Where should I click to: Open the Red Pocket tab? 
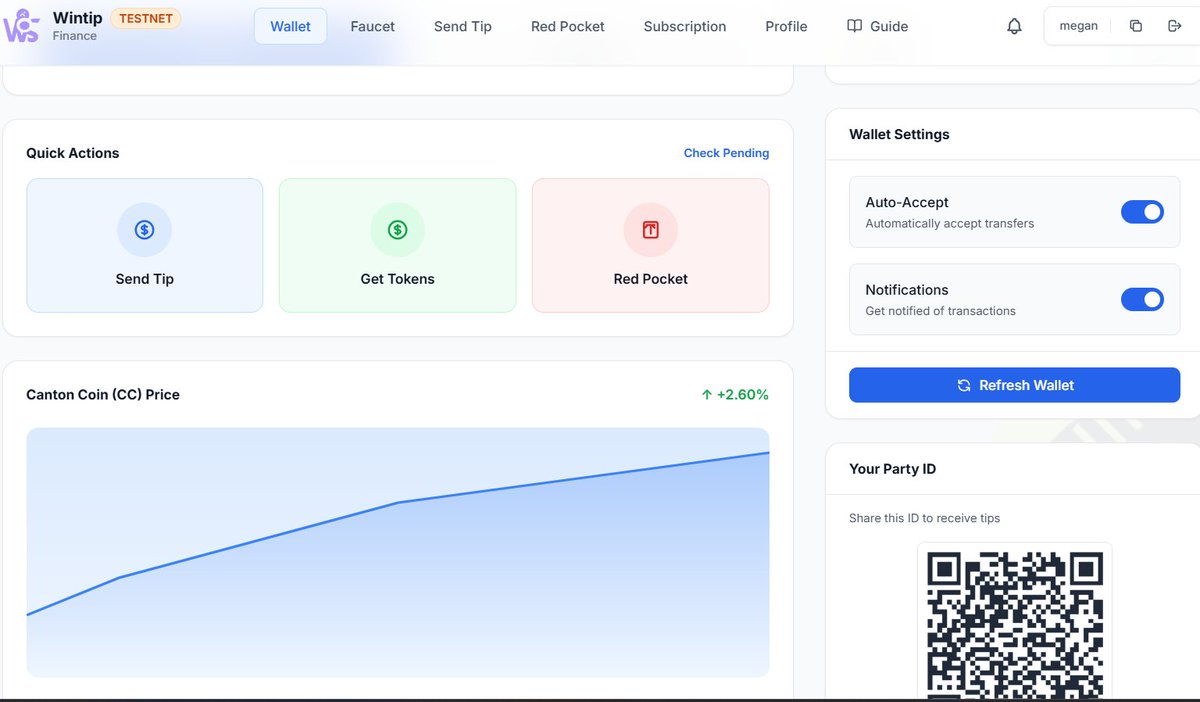point(568,26)
